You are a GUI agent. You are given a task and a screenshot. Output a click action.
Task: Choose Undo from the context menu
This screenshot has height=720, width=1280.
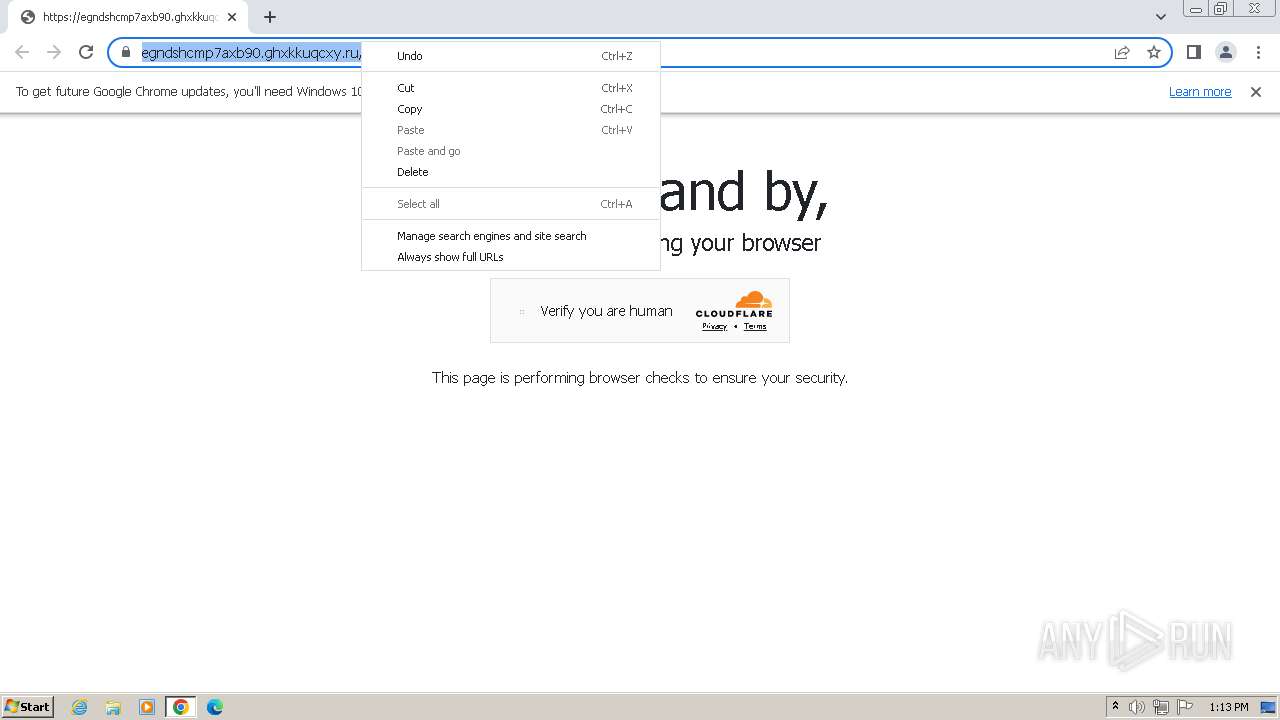511,56
